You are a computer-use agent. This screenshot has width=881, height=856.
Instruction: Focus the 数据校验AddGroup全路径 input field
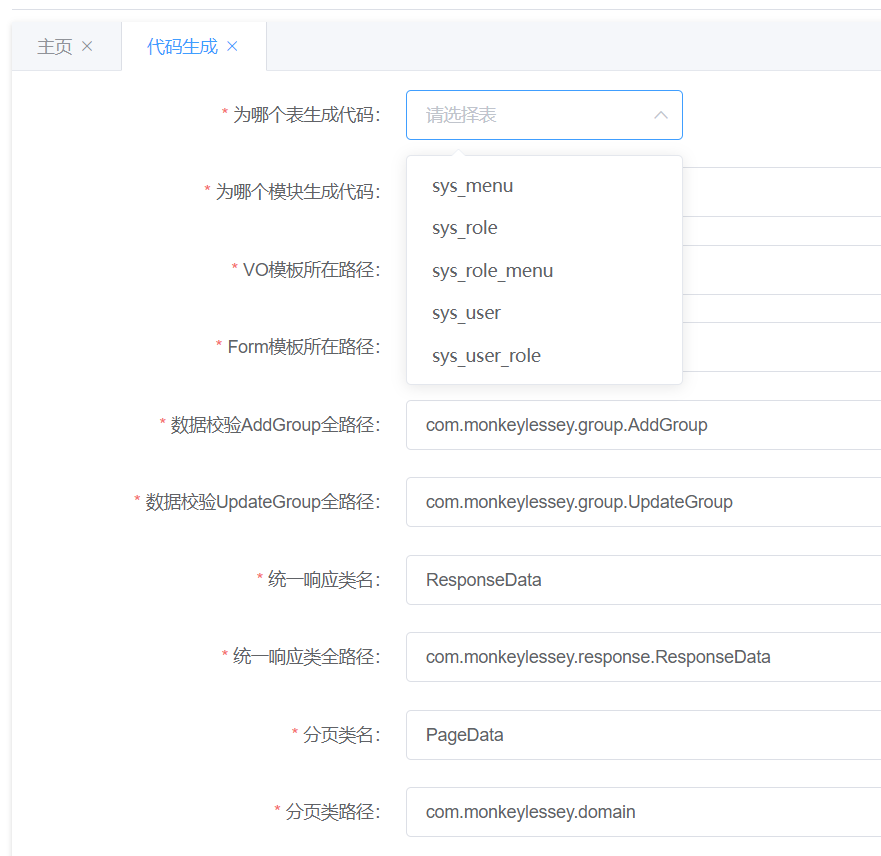tap(642, 425)
